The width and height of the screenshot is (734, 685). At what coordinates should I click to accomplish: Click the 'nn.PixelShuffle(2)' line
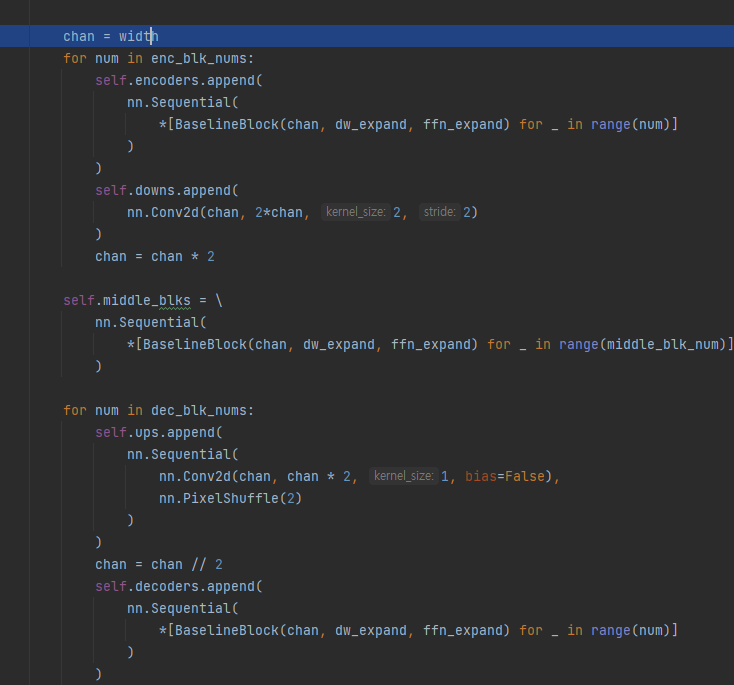pos(230,499)
